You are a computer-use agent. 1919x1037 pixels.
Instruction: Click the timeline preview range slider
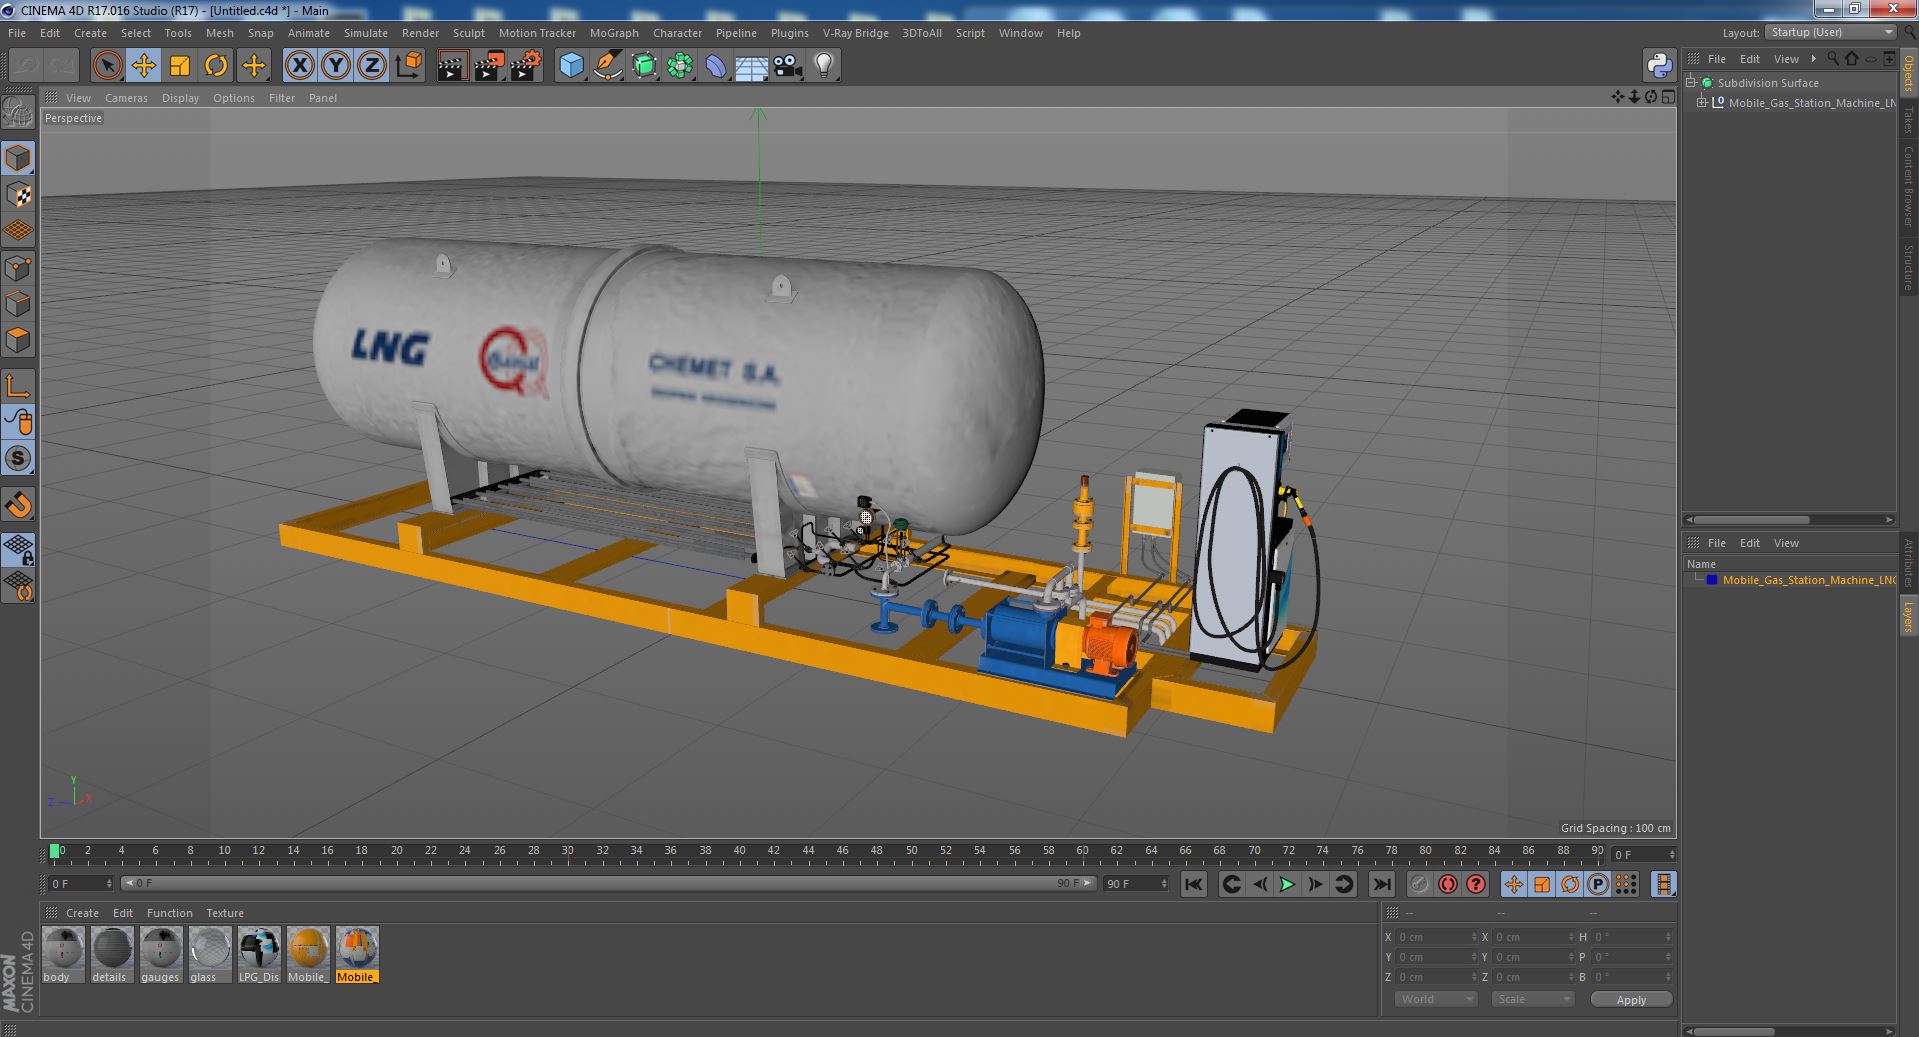609,883
